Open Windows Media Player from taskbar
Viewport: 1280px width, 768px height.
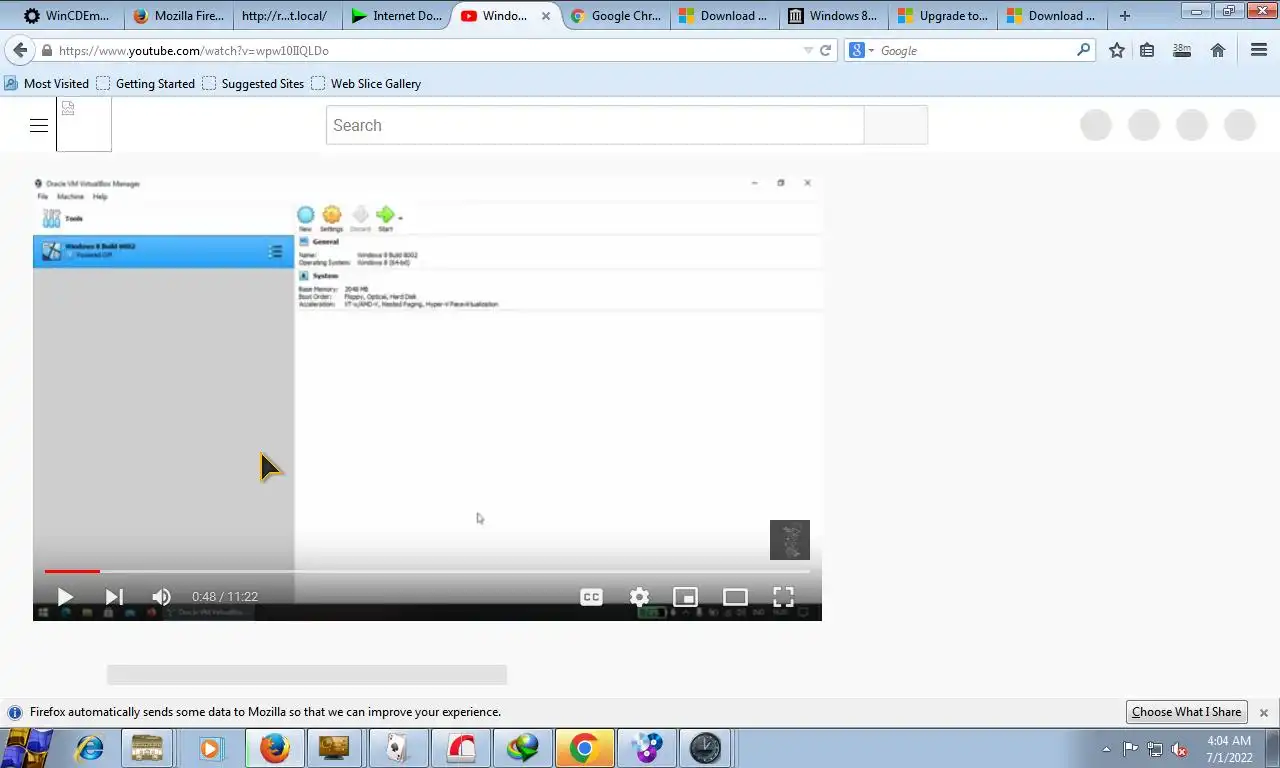(x=210, y=748)
